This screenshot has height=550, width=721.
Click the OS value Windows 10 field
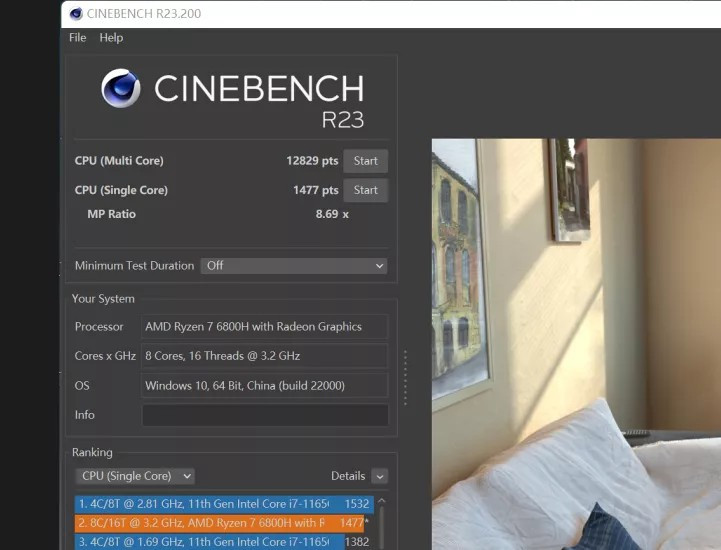tap(264, 385)
